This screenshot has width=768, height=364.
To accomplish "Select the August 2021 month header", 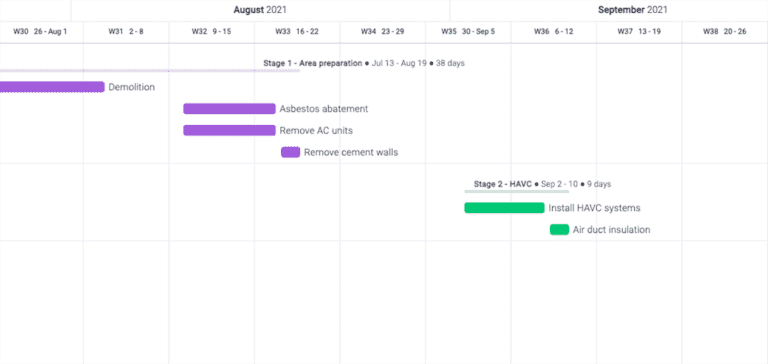I will [260, 10].
